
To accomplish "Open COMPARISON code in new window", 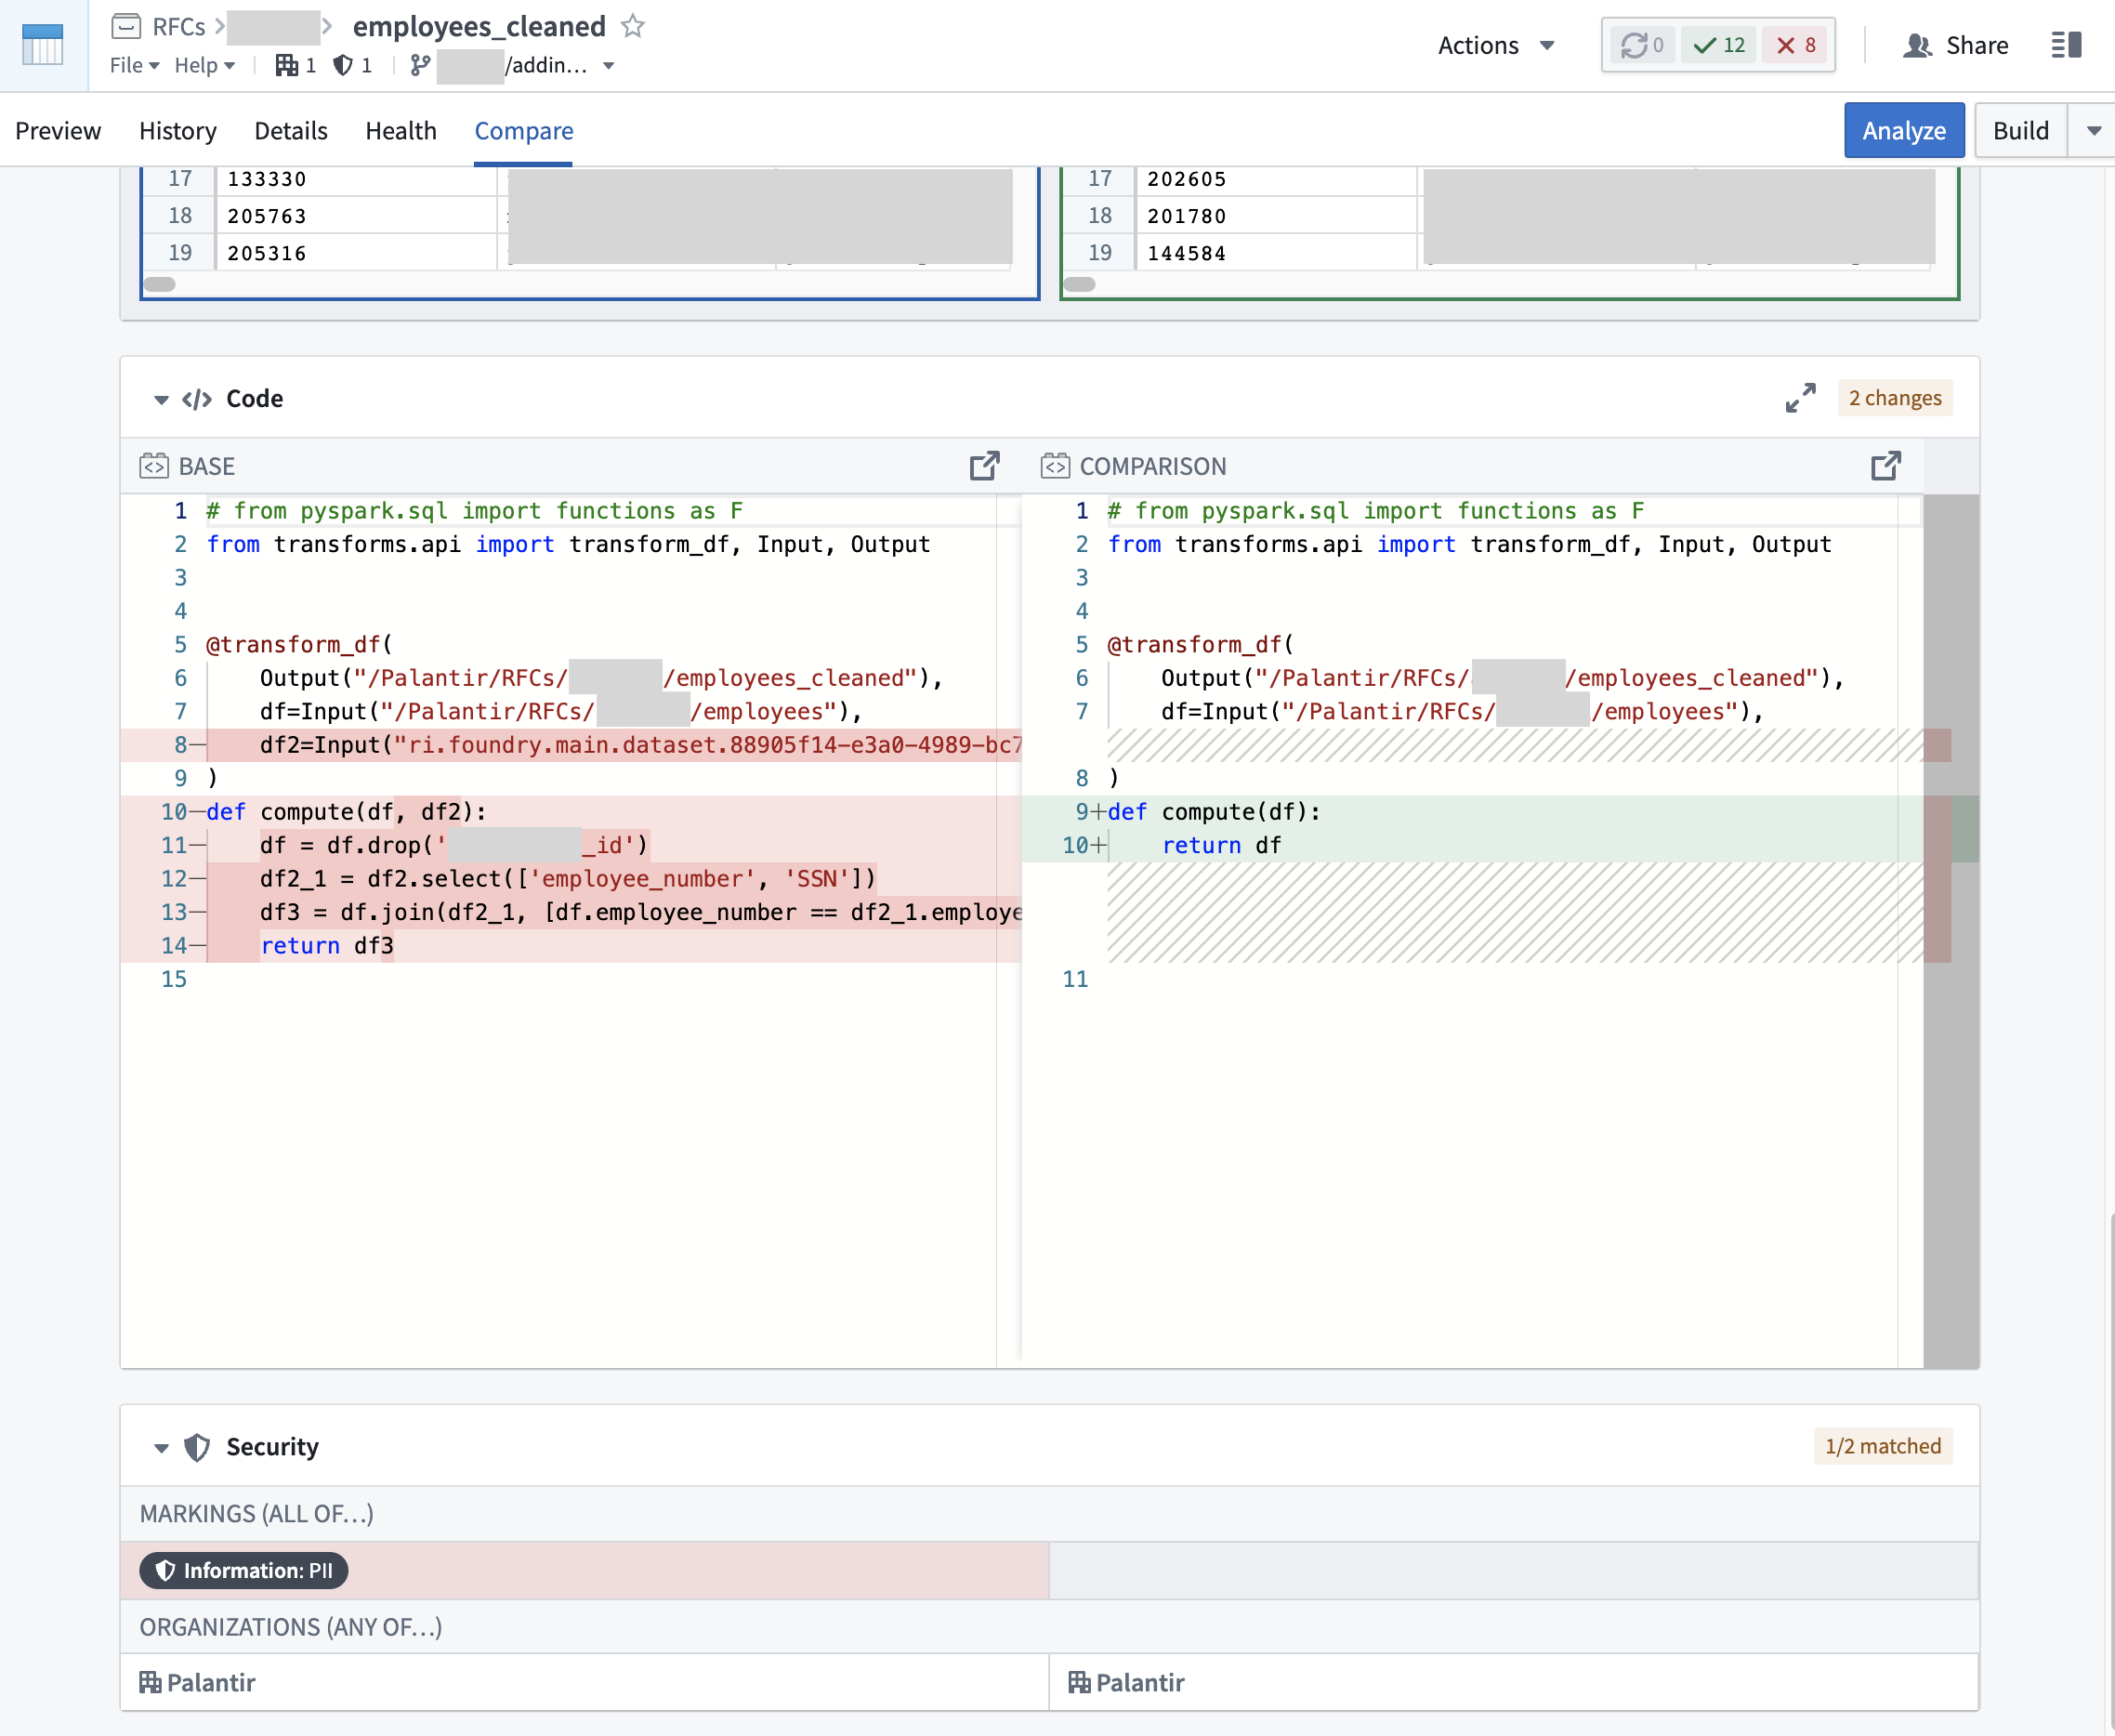I will pyautogui.click(x=1886, y=466).
